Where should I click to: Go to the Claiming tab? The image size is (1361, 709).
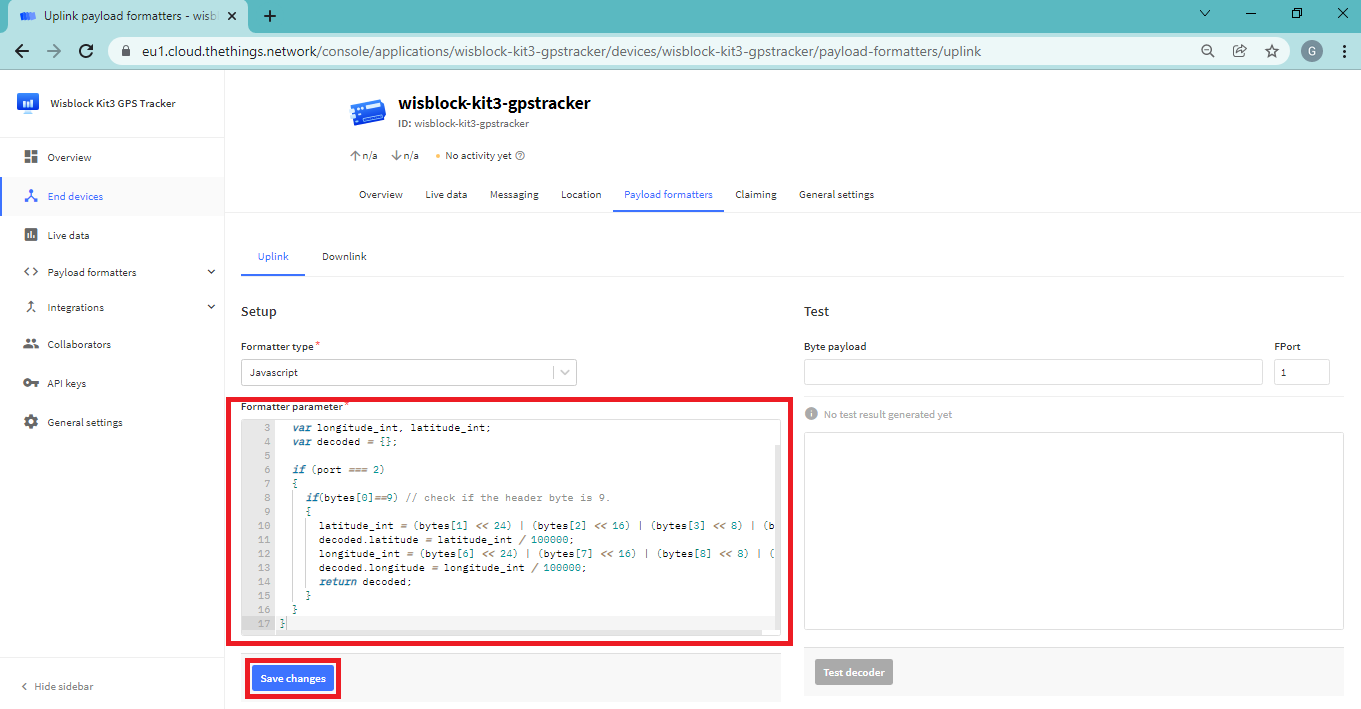click(755, 195)
